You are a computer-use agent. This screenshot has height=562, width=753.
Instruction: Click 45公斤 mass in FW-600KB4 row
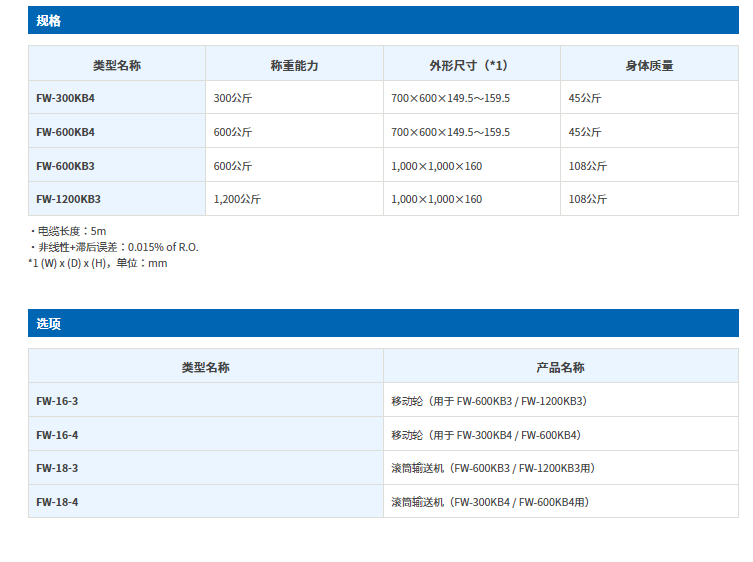pos(649,131)
